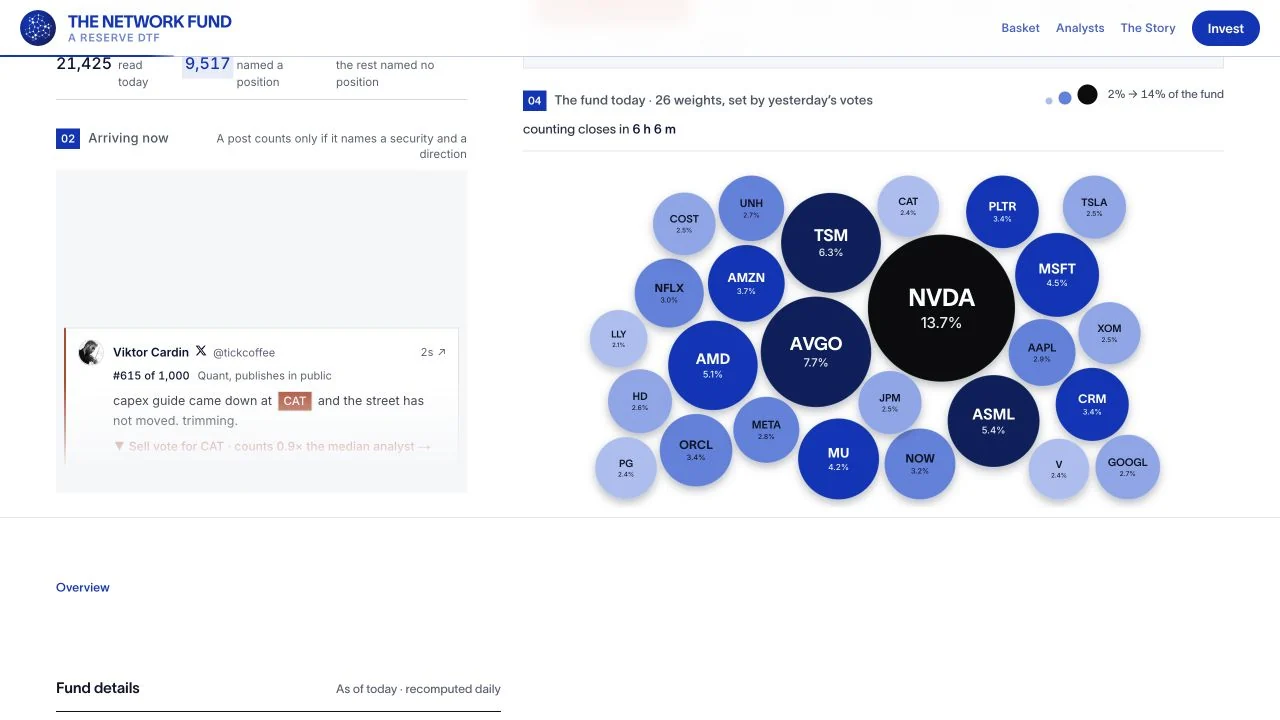Click the Invest button
The height and width of the screenshot is (720, 1280).
click(x=1225, y=28)
